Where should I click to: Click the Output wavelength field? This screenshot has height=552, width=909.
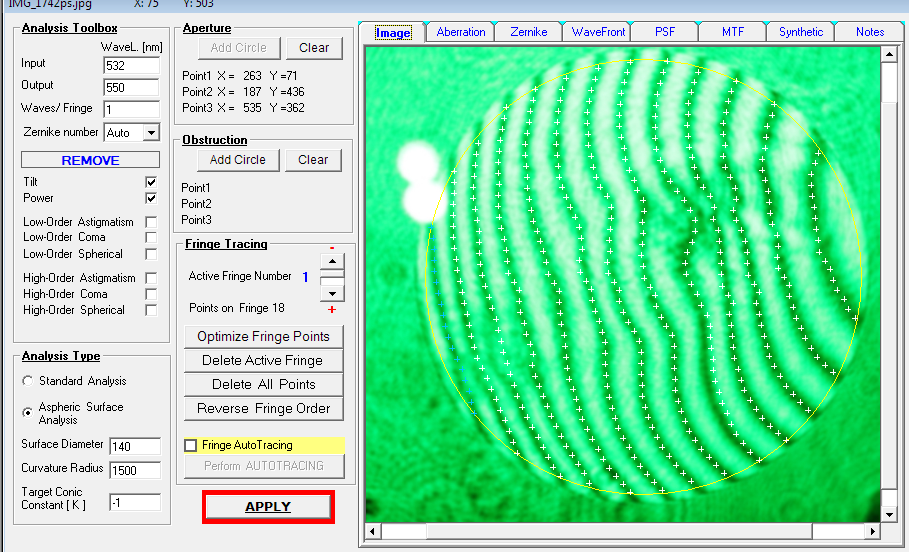pos(131,88)
